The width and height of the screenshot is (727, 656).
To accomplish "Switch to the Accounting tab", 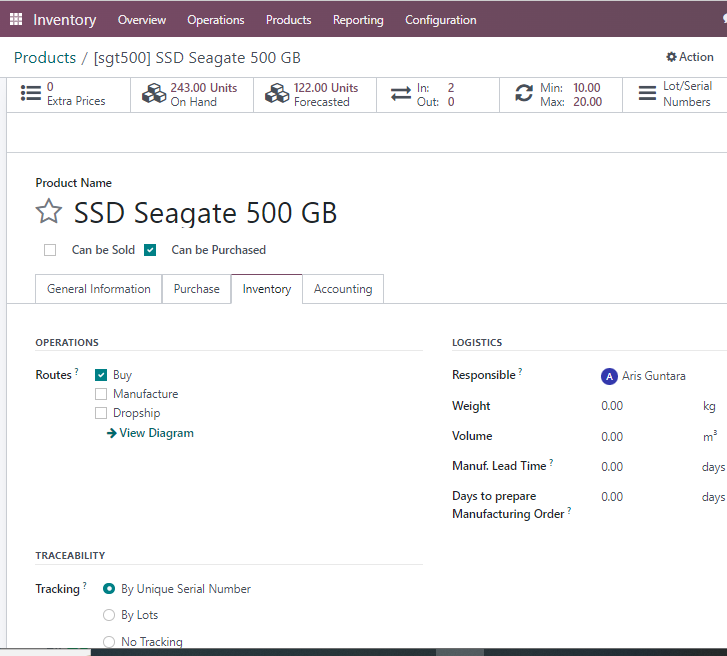I will tap(343, 289).
